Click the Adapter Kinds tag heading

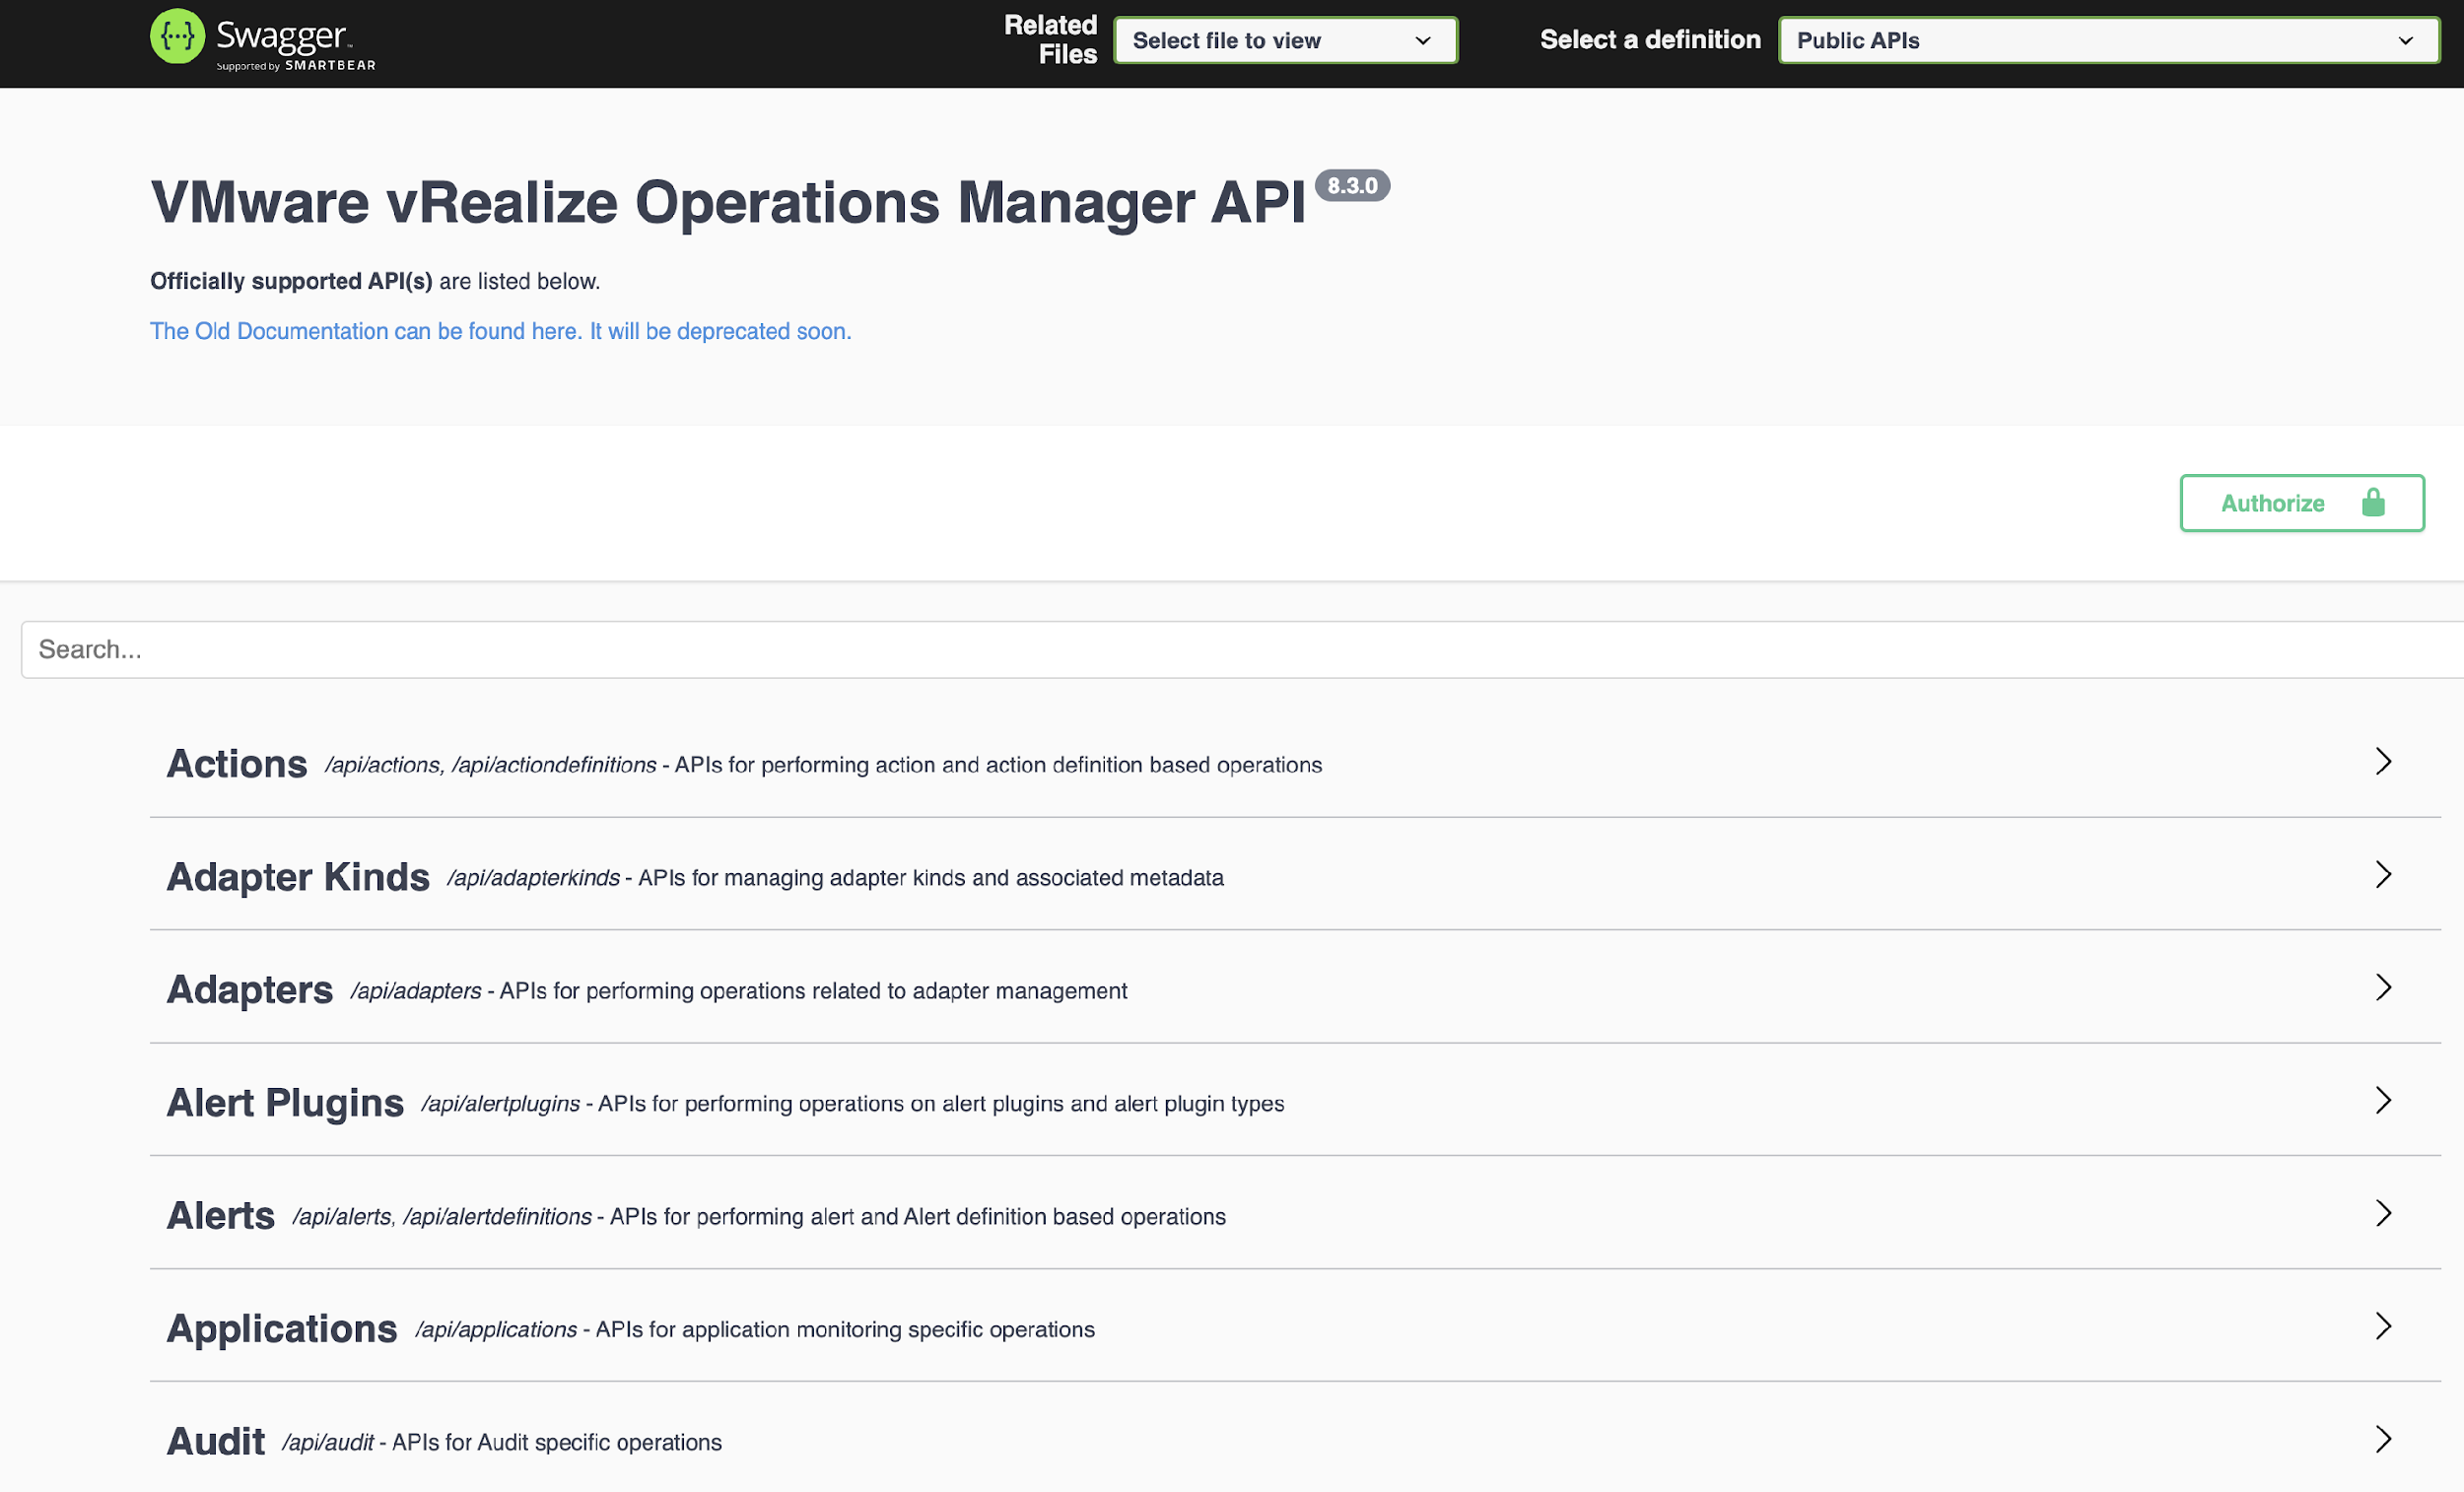298,877
